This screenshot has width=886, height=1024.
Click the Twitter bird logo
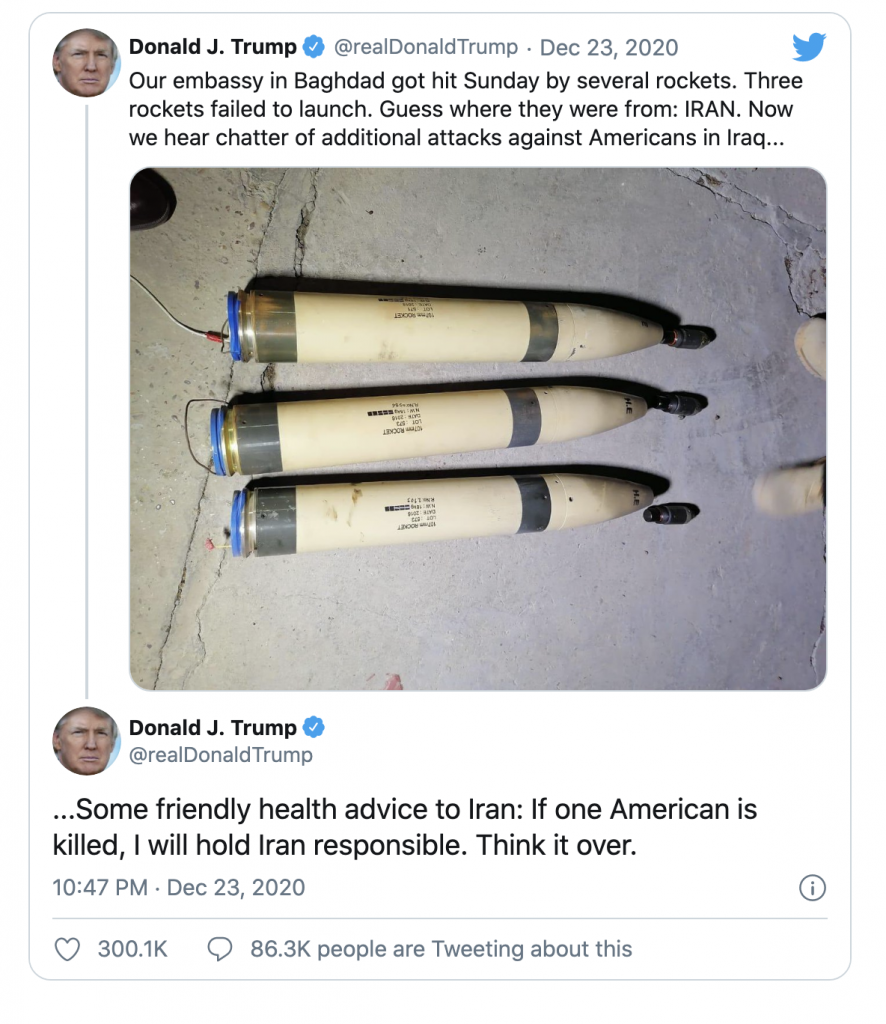pos(809,47)
